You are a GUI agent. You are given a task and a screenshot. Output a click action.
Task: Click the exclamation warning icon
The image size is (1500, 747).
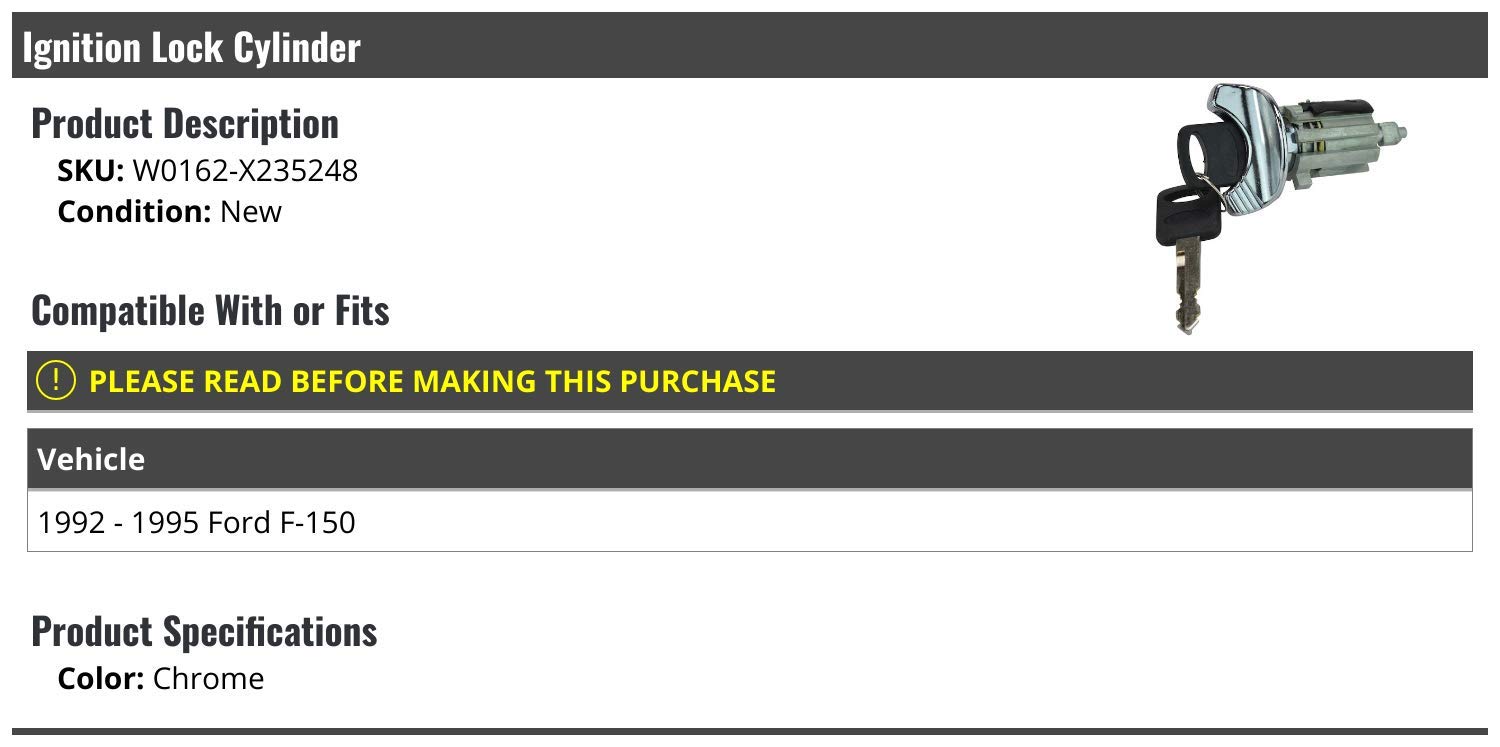click(56, 381)
